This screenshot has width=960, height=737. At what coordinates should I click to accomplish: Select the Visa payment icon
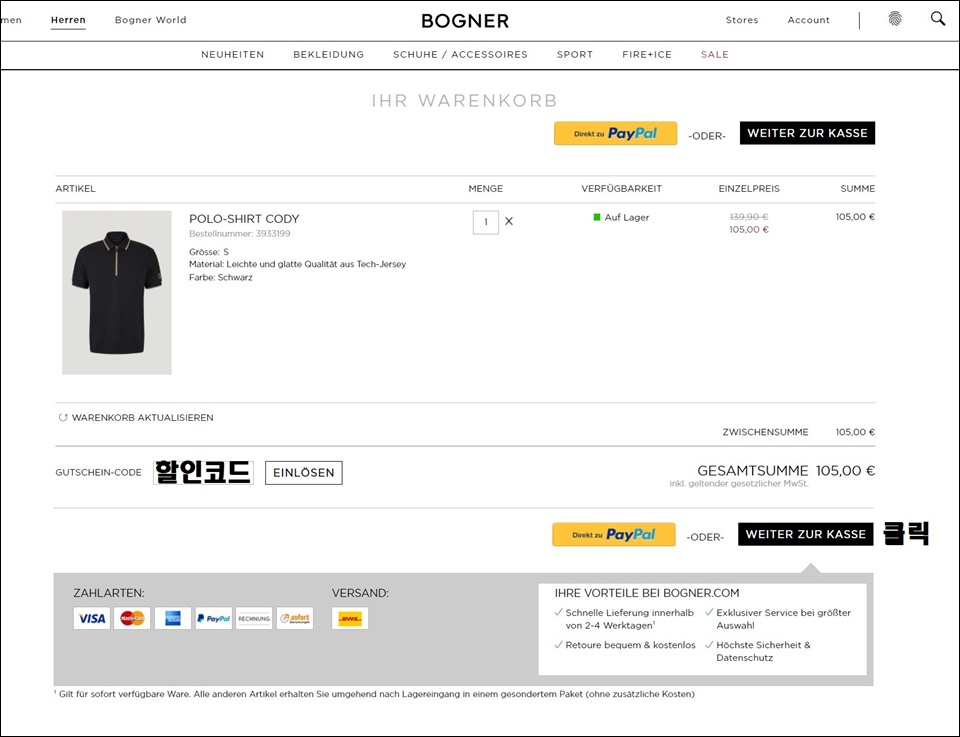(x=92, y=618)
